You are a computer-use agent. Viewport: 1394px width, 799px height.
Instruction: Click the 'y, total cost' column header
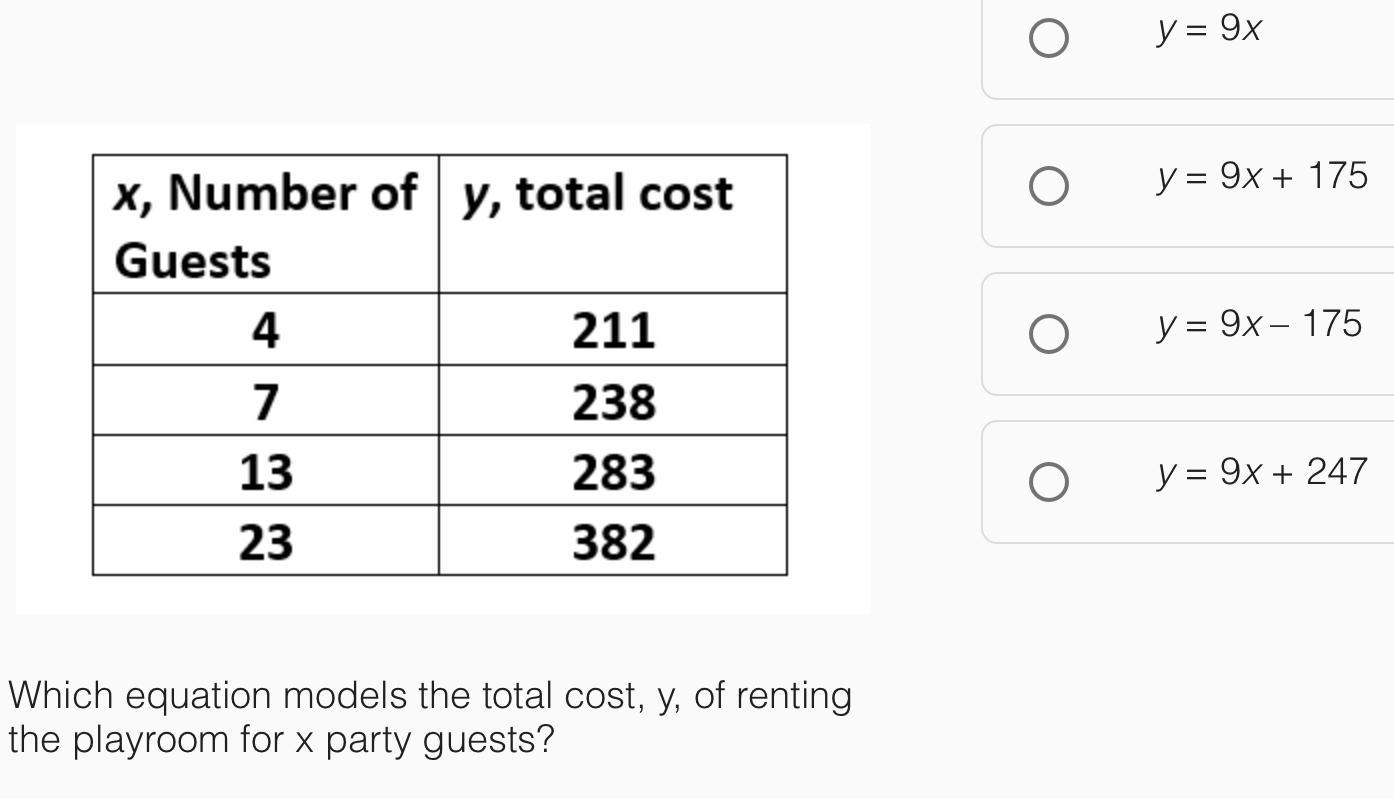tap(597, 194)
